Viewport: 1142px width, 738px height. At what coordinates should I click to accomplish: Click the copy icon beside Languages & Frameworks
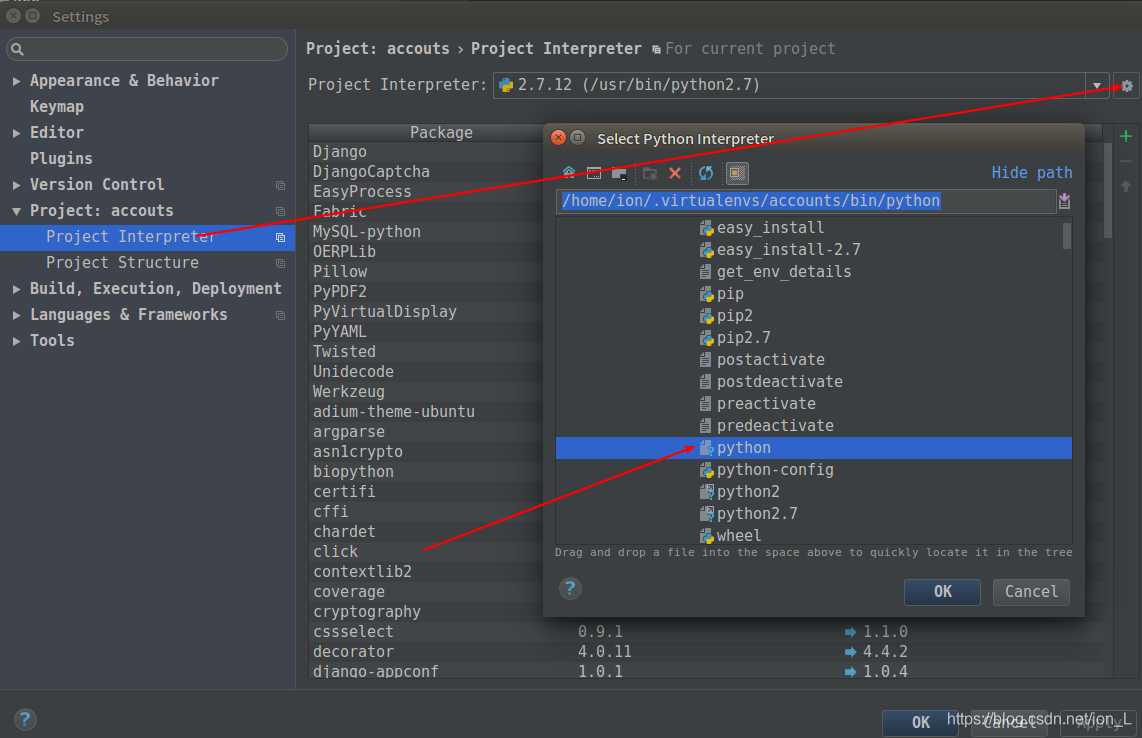coord(280,315)
